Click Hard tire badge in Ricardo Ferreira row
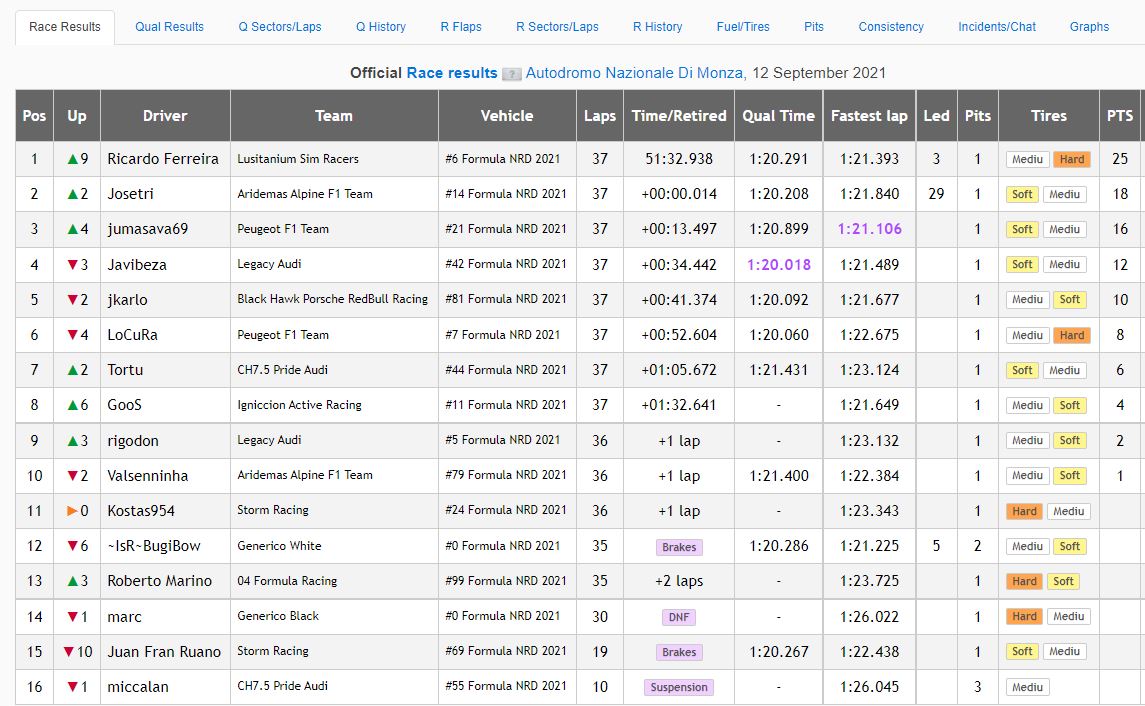 [x=1071, y=159]
